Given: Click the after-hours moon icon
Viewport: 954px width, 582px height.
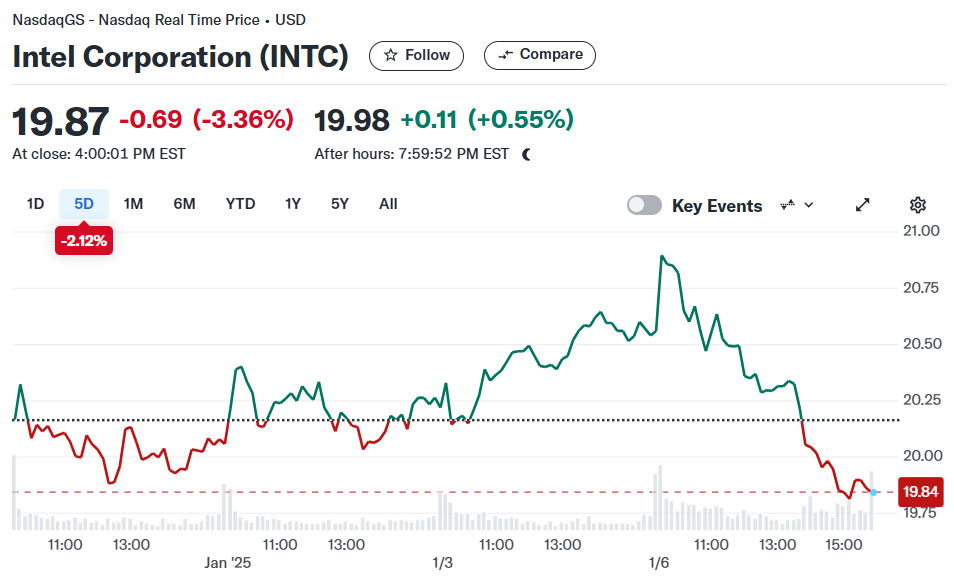Looking at the screenshot, I should tap(527, 154).
